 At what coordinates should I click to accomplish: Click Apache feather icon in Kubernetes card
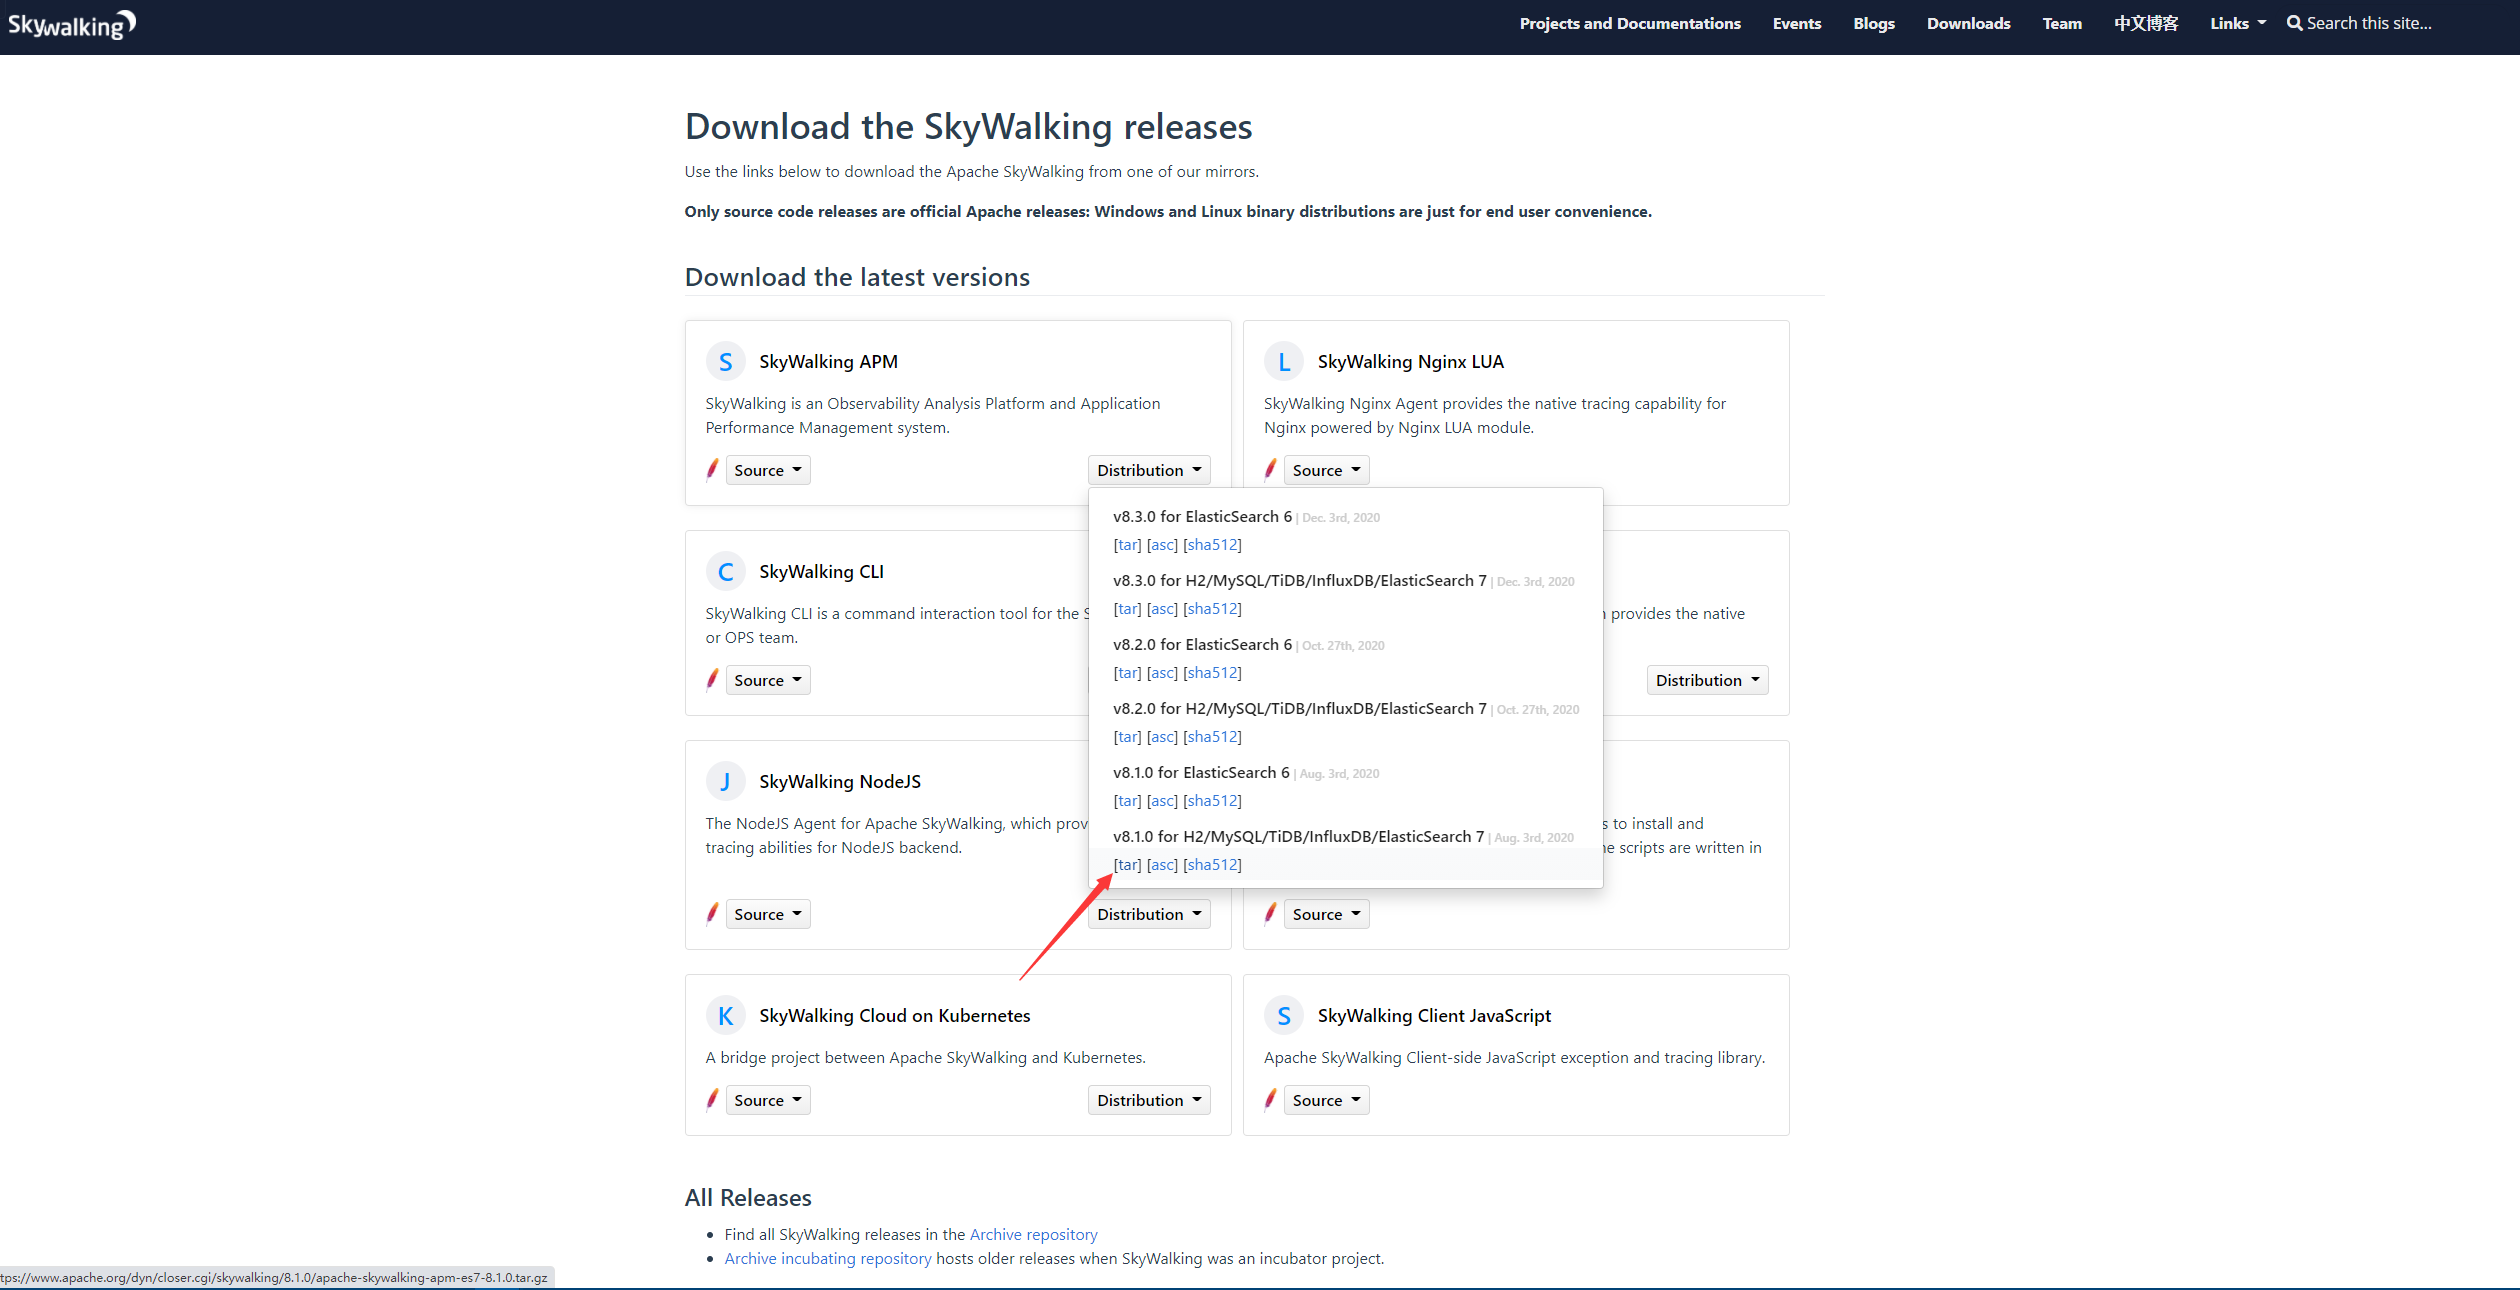pyautogui.click(x=712, y=1100)
